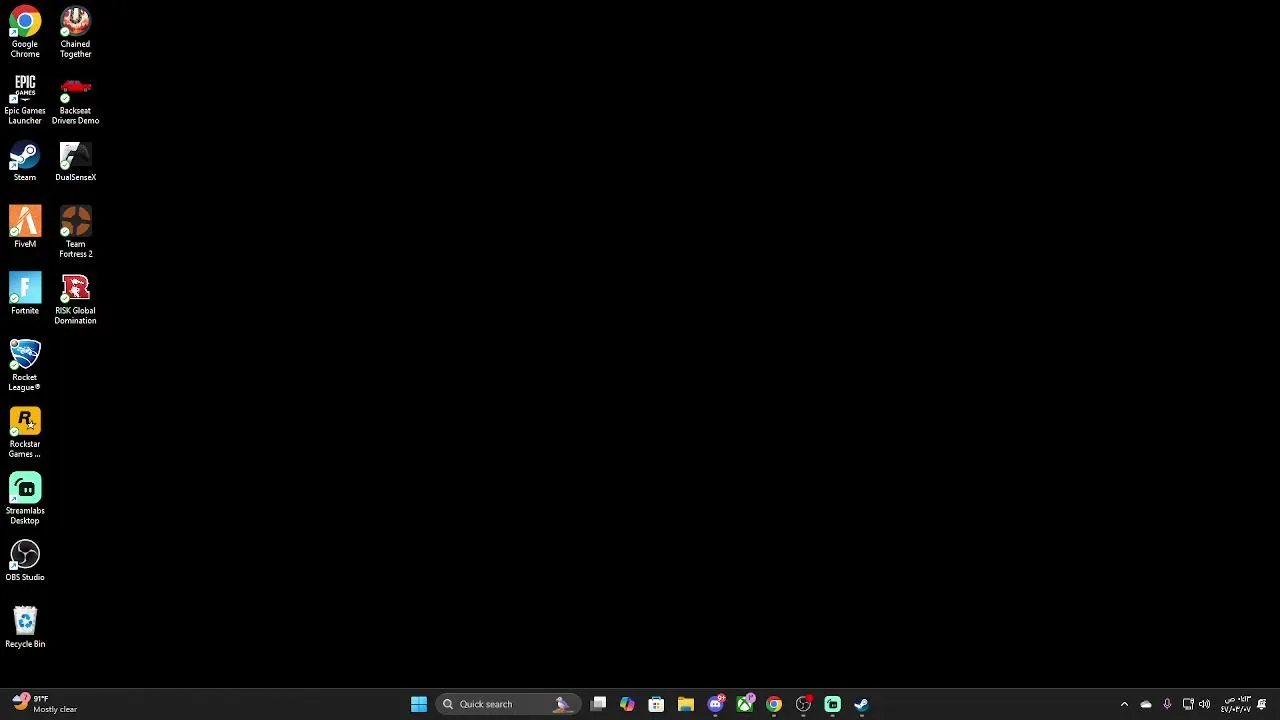Open the weather widget showing Mostly clear
The image size is (1280, 720).
[45, 704]
